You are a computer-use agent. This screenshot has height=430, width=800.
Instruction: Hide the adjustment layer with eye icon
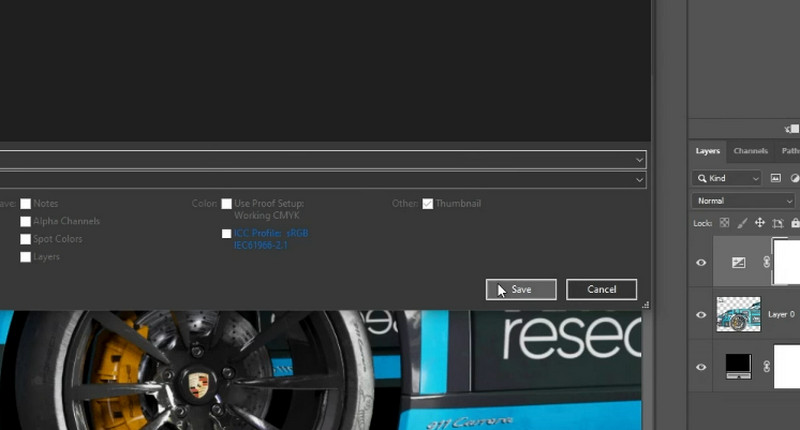coord(701,263)
